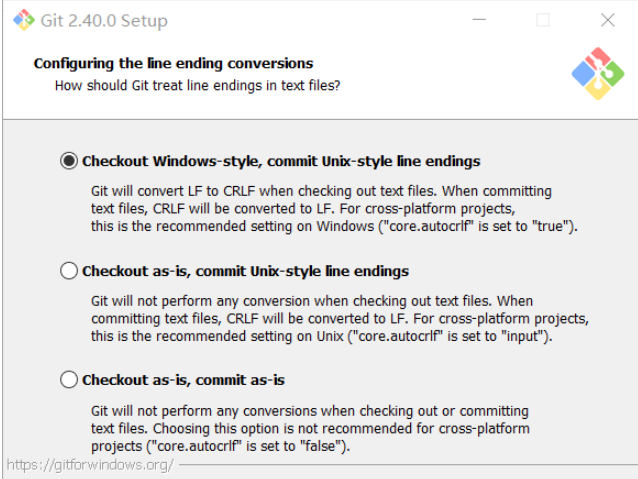
Task: Click the description mentioning core.autocrlf set to "false"
Action: tap(220, 446)
